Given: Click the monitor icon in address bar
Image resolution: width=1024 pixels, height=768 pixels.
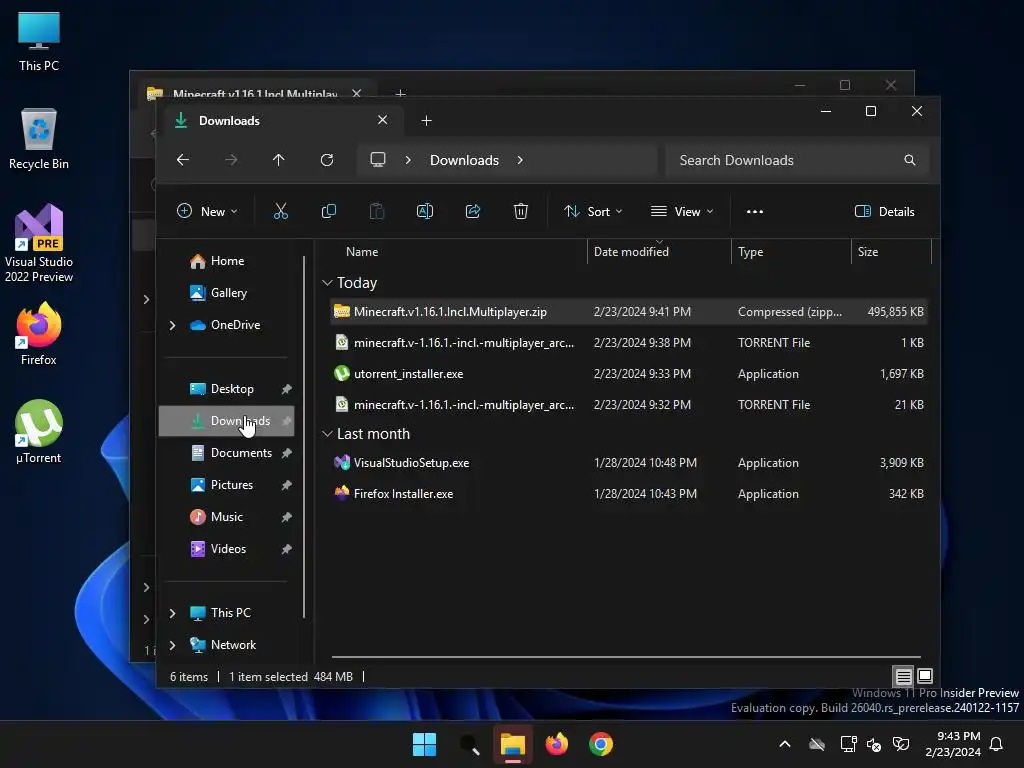Looking at the screenshot, I should click(377, 160).
